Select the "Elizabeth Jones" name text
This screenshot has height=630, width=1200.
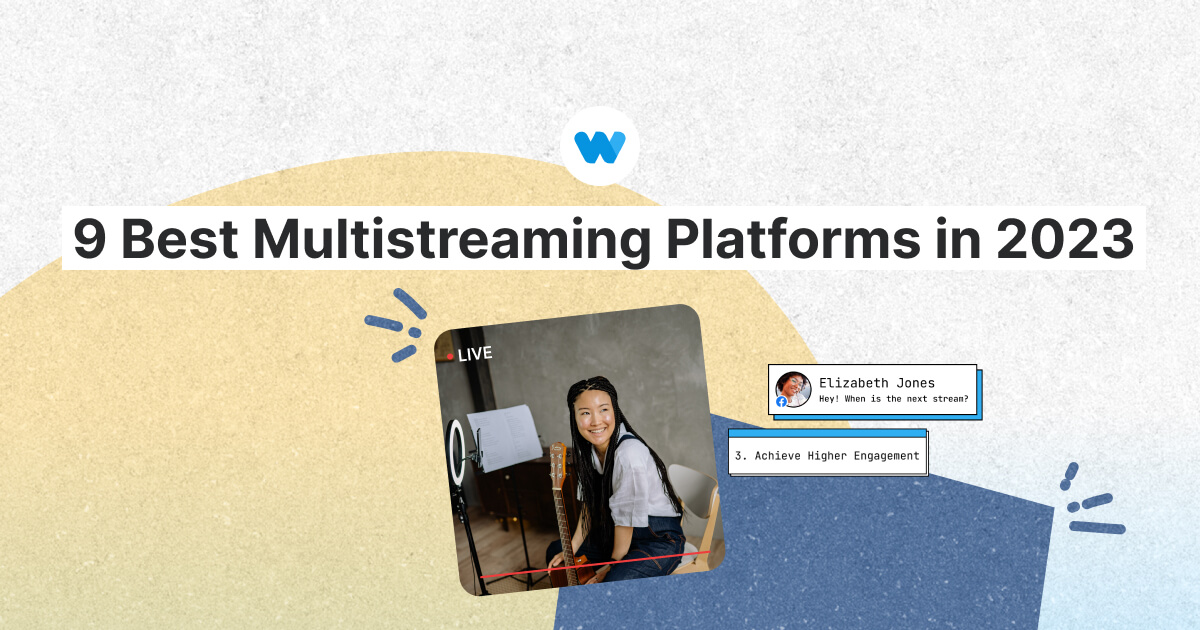pos(877,383)
